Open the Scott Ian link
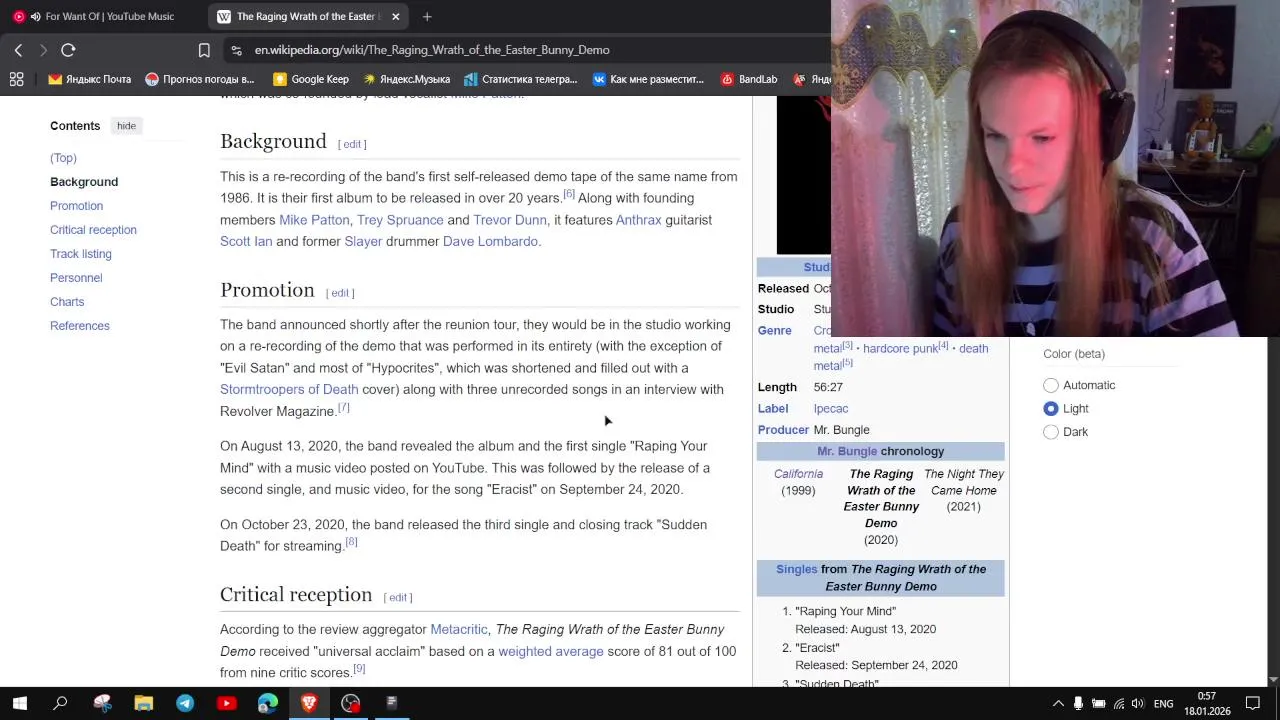 [246, 241]
